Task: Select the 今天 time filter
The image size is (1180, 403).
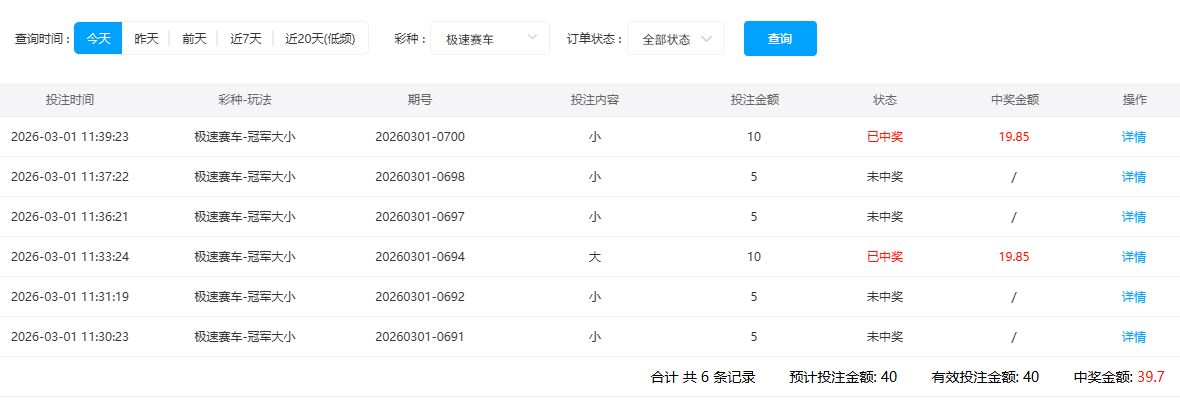Action: [x=98, y=39]
